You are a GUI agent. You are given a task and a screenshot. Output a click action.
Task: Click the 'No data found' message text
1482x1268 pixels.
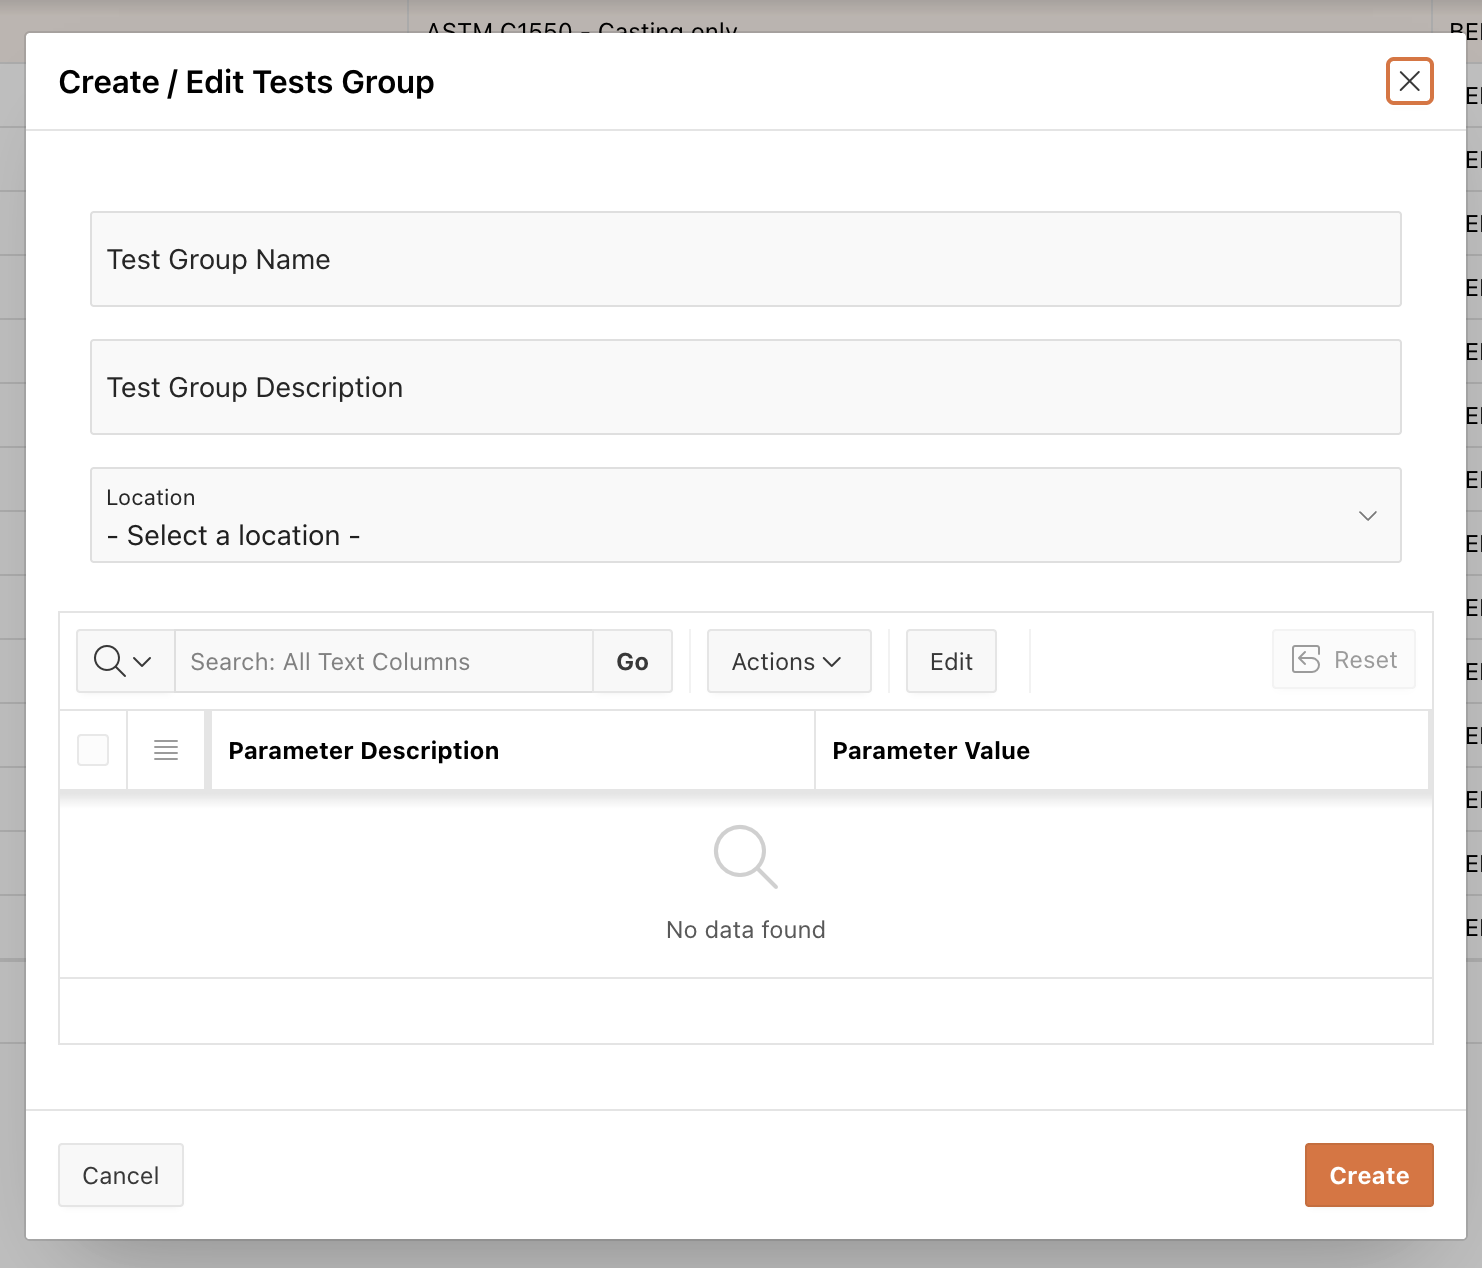[745, 930]
